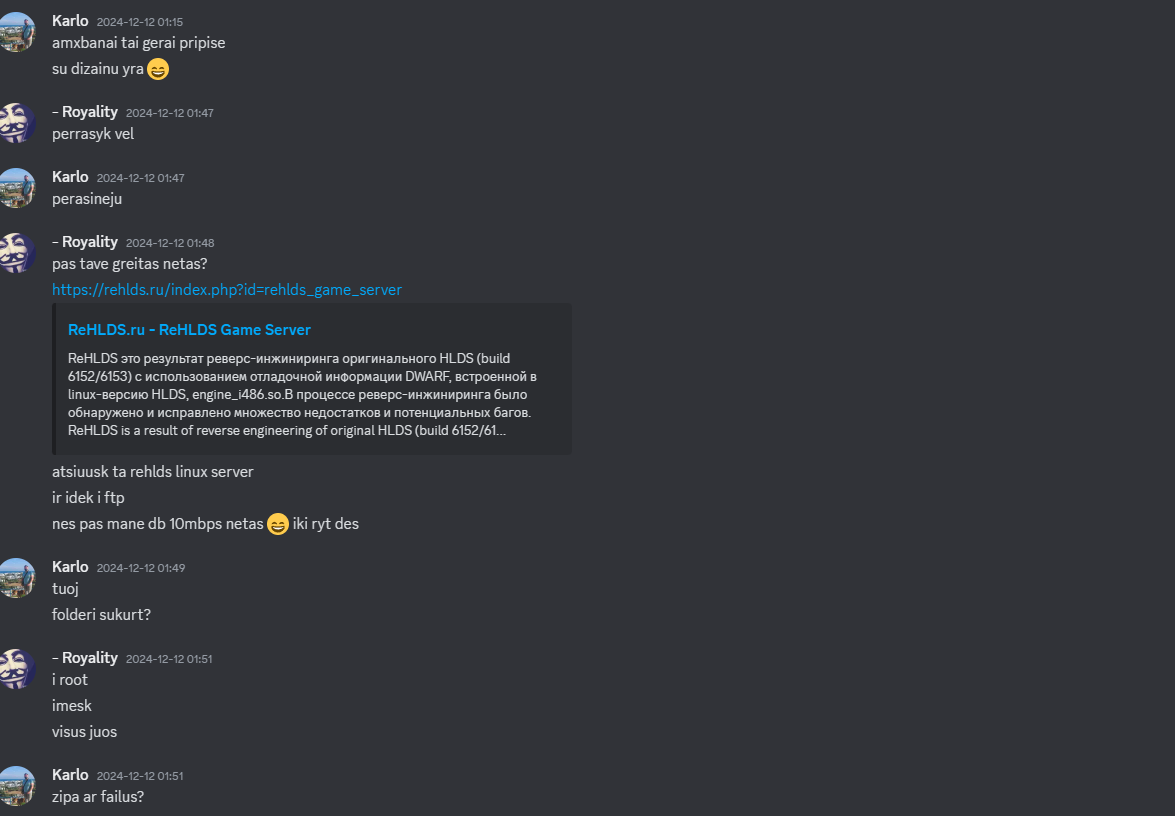Click the Karlo username at 01:51
The height and width of the screenshot is (816, 1175).
point(70,775)
